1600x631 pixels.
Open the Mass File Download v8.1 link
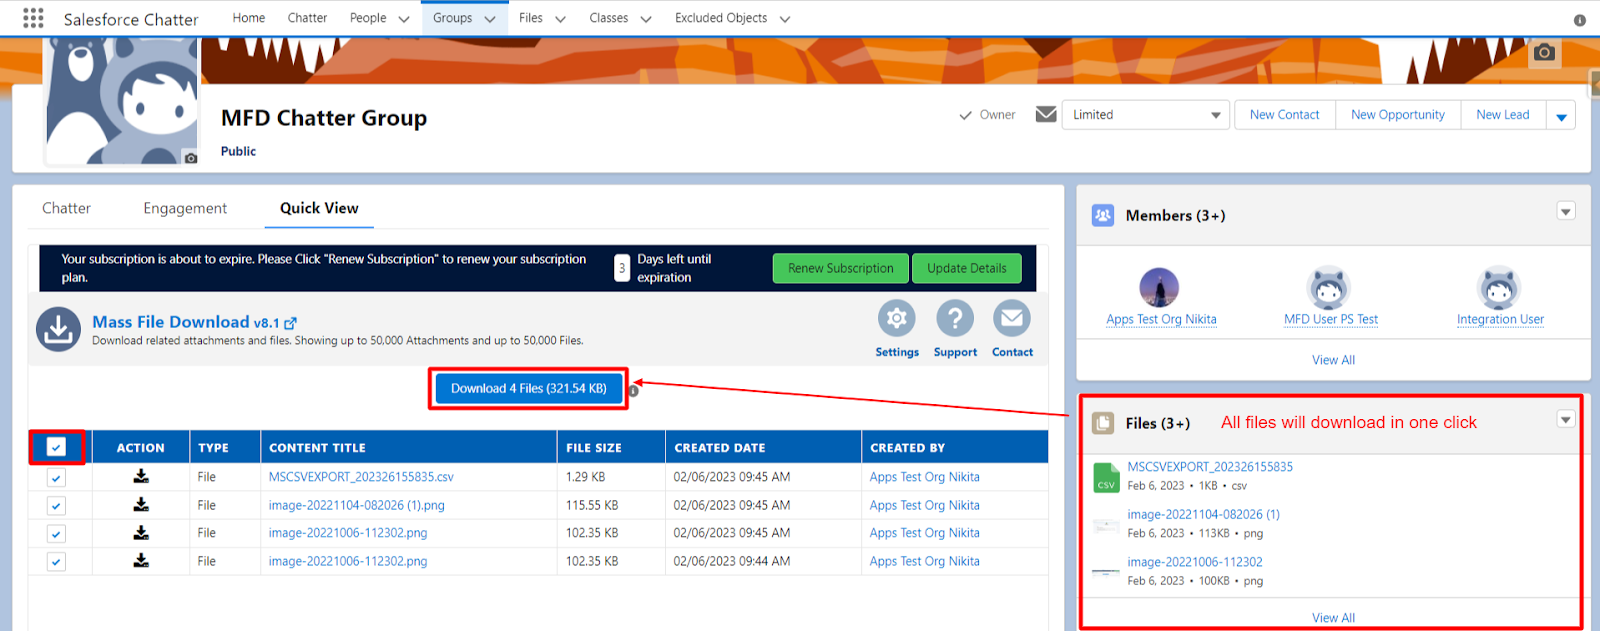194,322
